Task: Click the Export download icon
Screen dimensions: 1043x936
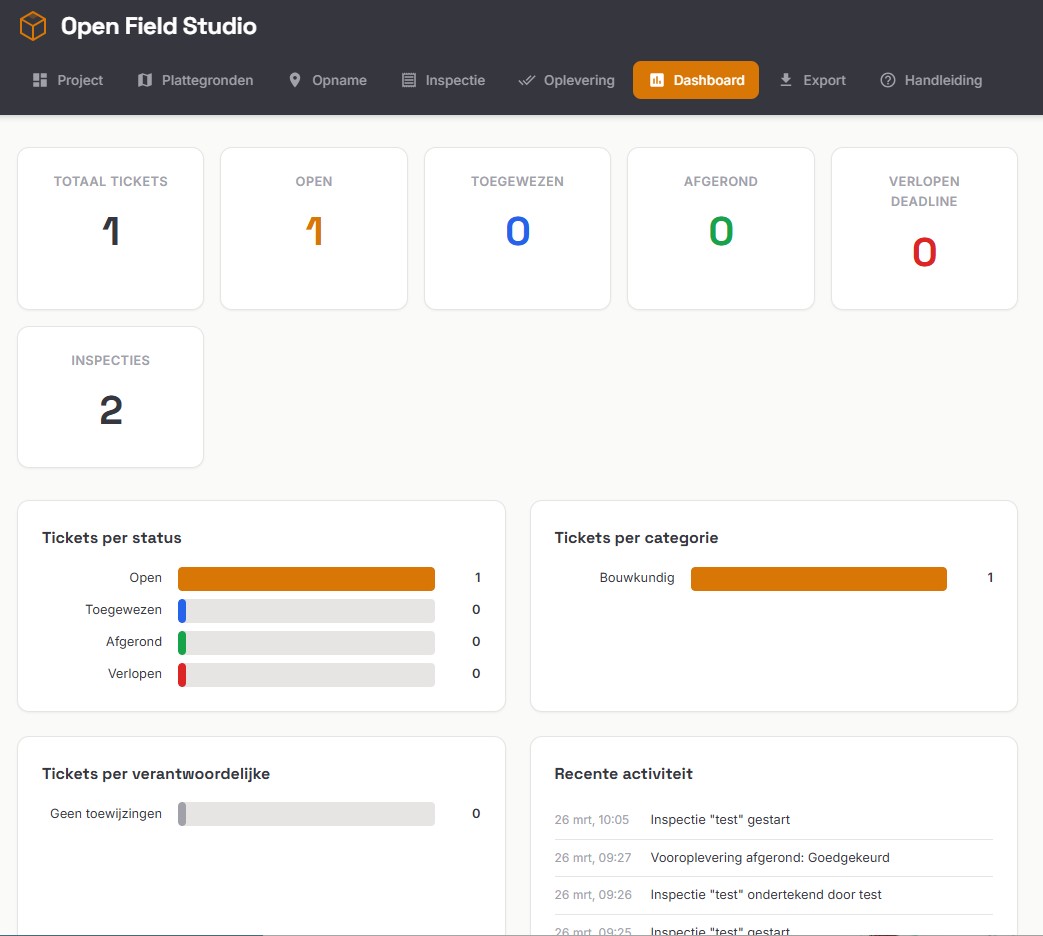Action: click(786, 80)
